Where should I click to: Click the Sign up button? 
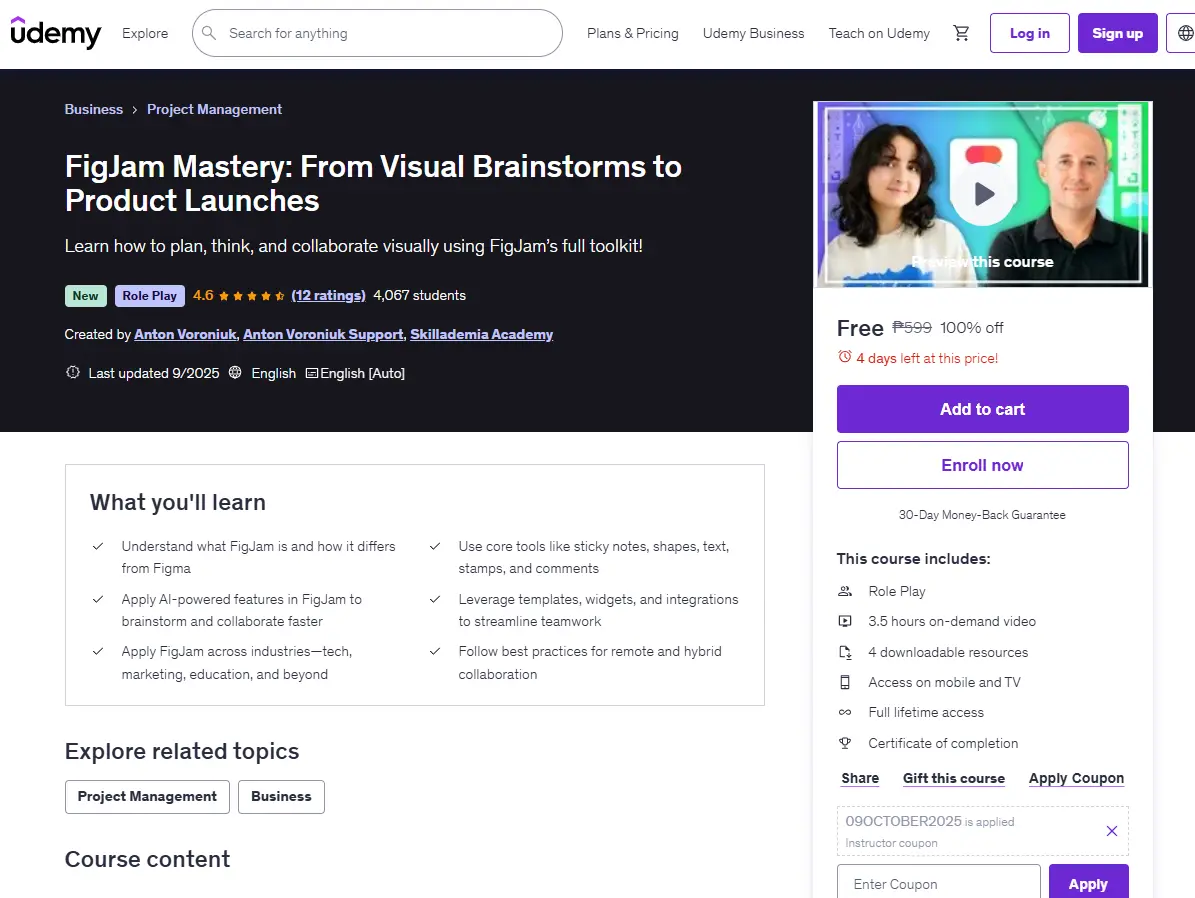click(1117, 33)
